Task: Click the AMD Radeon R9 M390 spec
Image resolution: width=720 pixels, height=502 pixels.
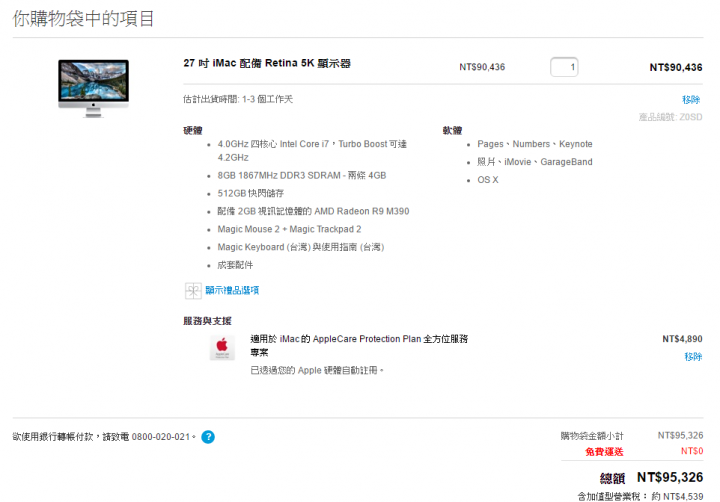Action: 313,211
